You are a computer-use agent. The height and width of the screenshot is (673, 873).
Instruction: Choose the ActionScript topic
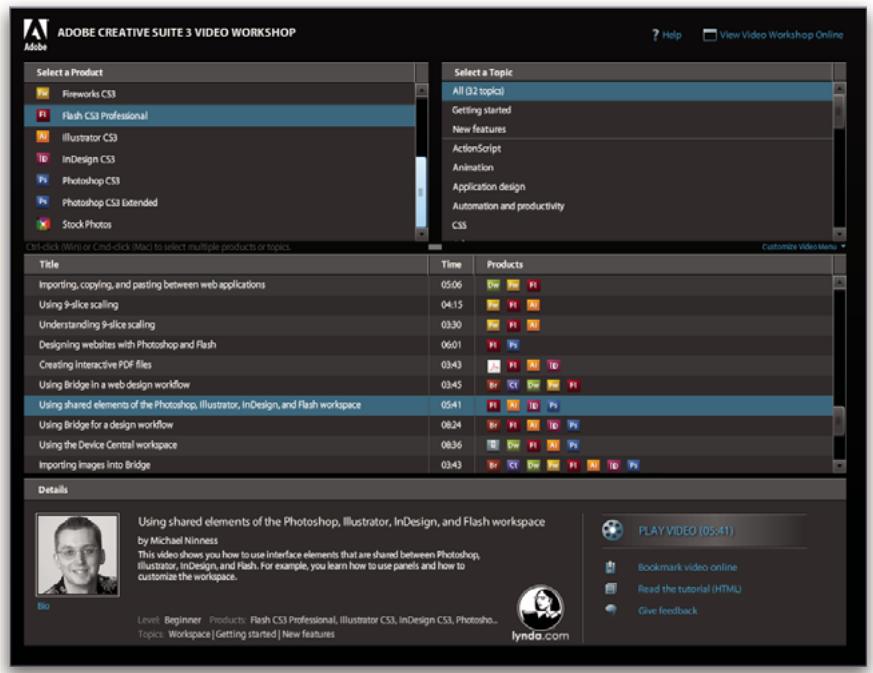click(476, 148)
